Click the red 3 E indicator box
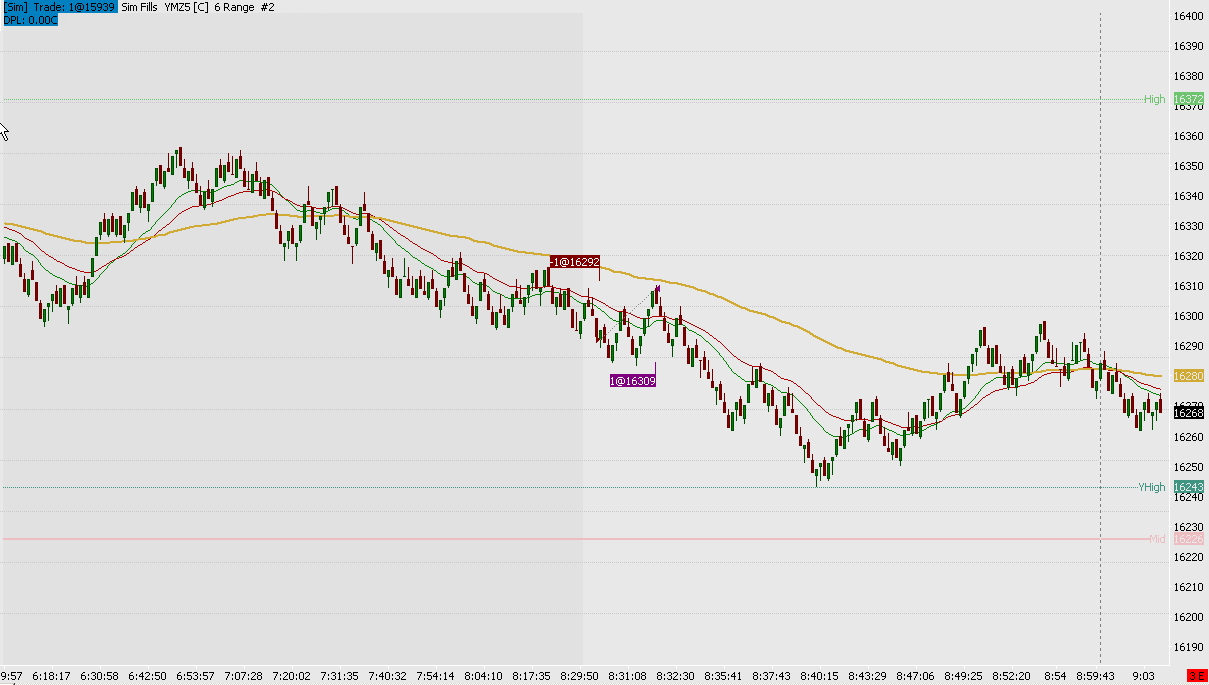 click(x=1195, y=676)
